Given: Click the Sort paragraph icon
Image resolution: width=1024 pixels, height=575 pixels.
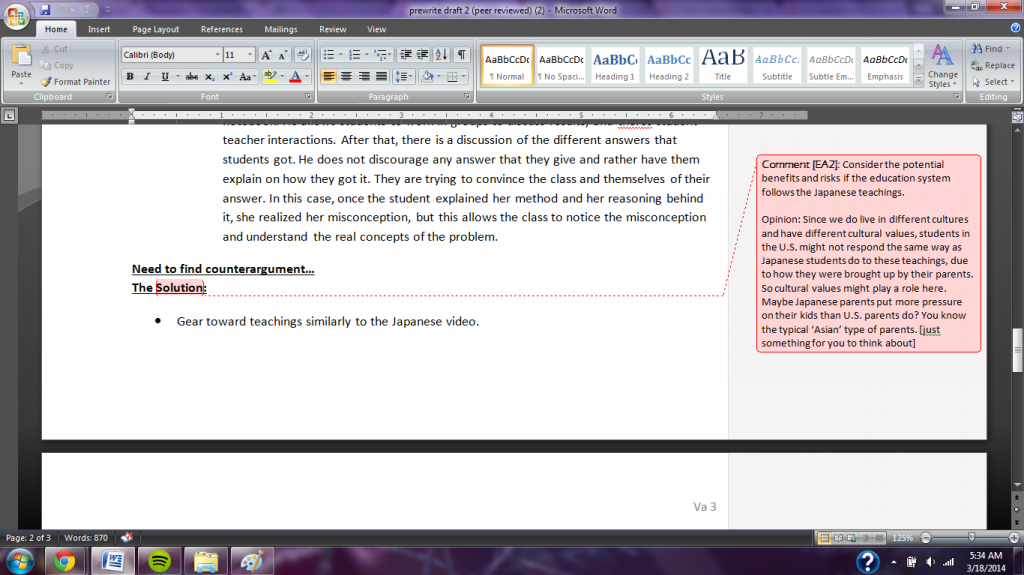Looking at the screenshot, I should coord(441,55).
